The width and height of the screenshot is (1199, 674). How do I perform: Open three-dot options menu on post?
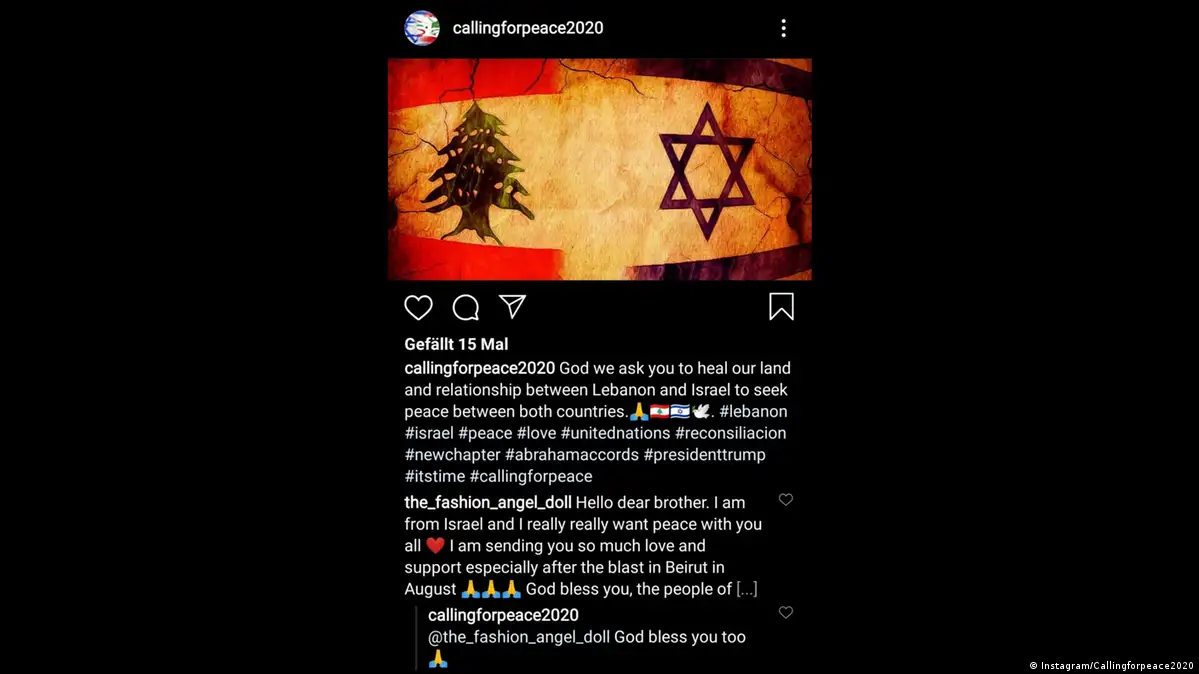pyautogui.click(x=783, y=28)
